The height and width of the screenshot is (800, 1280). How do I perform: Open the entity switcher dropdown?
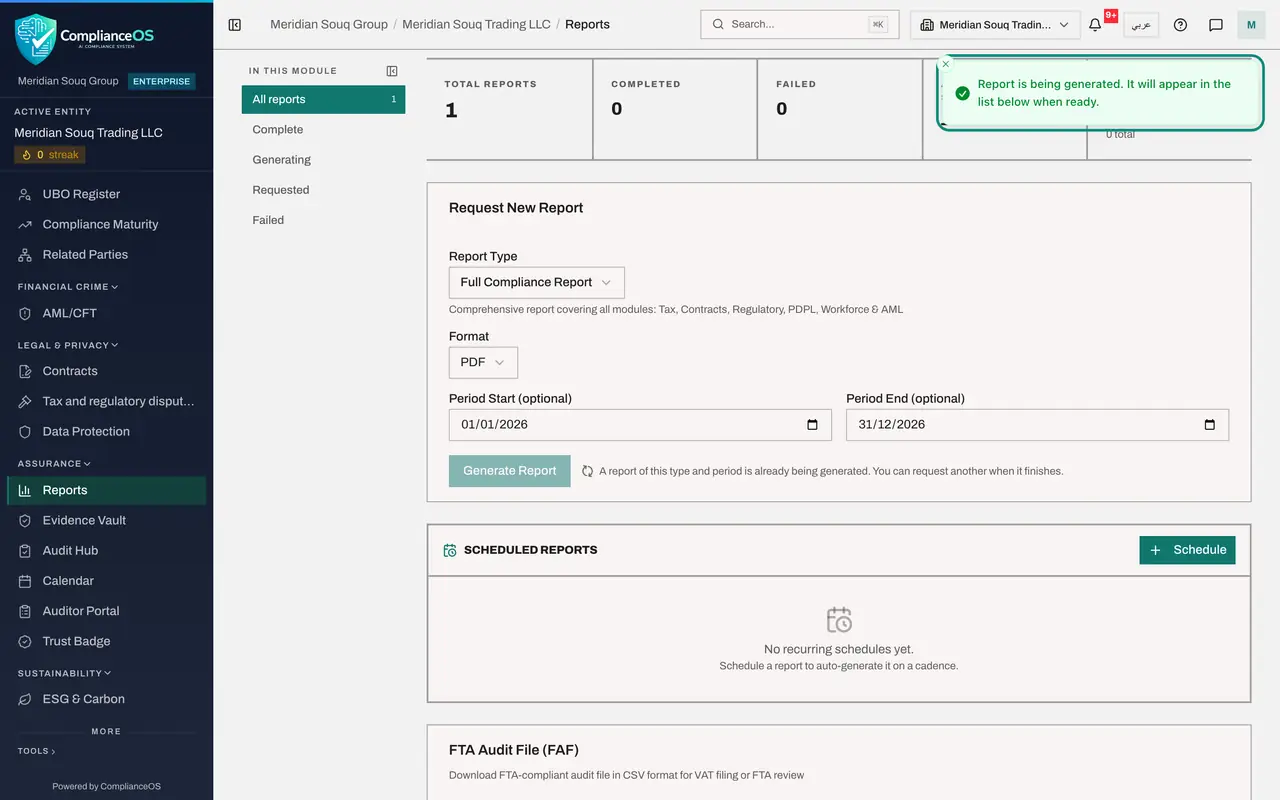pyautogui.click(x=995, y=25)
